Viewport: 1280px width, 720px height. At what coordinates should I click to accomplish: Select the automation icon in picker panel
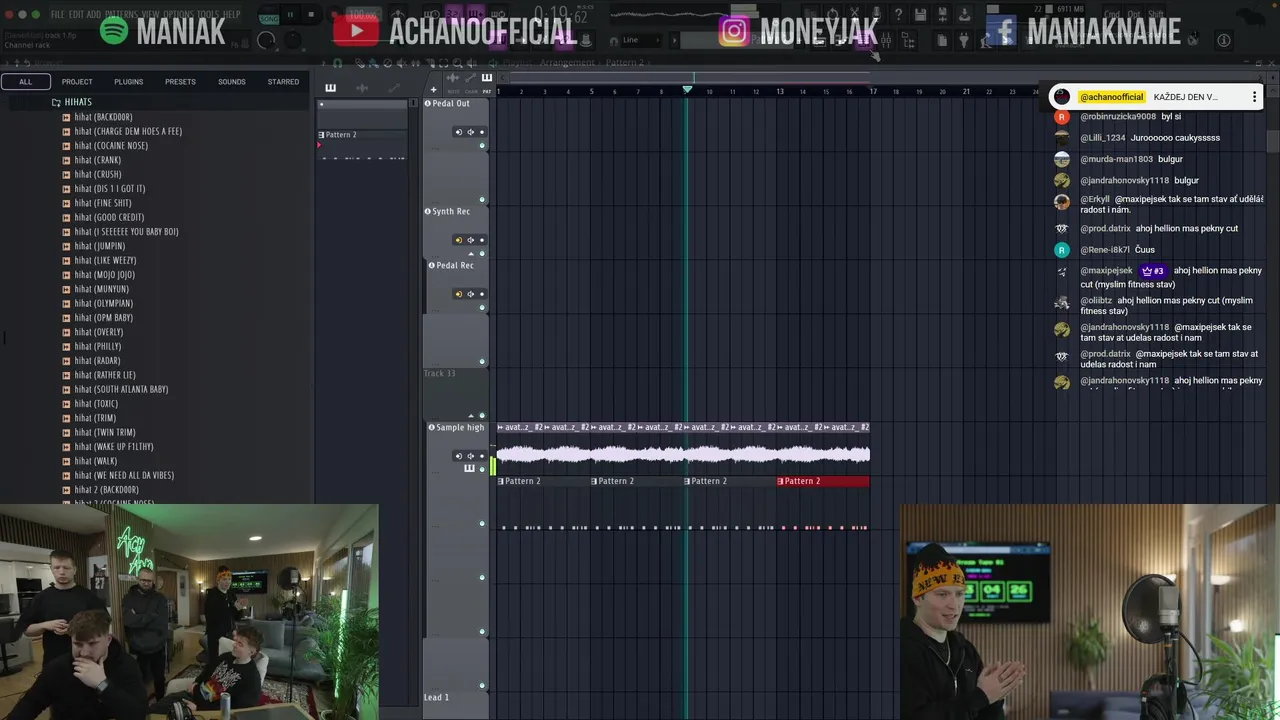(394, 87)
